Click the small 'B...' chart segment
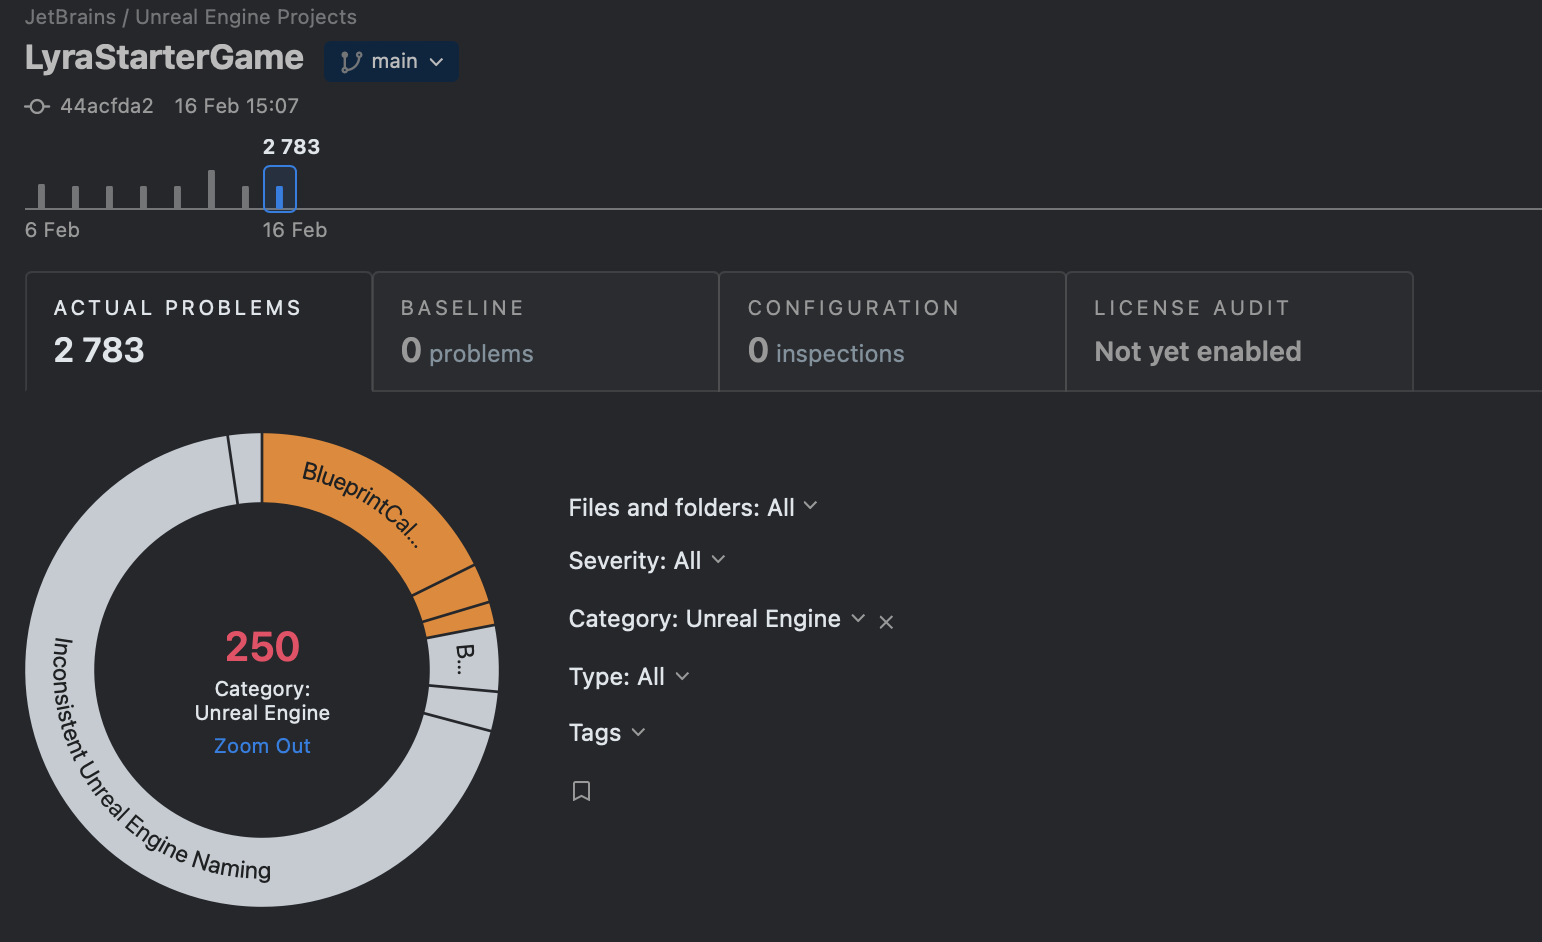Image resolution: width=1542 pixels, height=942 pixels. click(x=464, y=659)
